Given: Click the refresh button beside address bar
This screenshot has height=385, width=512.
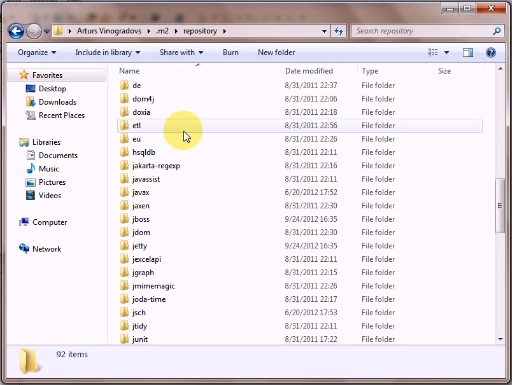Looking at the screenshot, I should [x=339, y=31].
